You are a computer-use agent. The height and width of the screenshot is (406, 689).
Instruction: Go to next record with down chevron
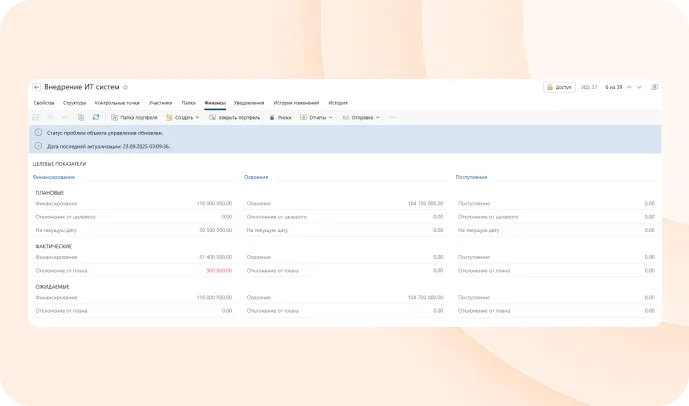[x=639, y=88]
